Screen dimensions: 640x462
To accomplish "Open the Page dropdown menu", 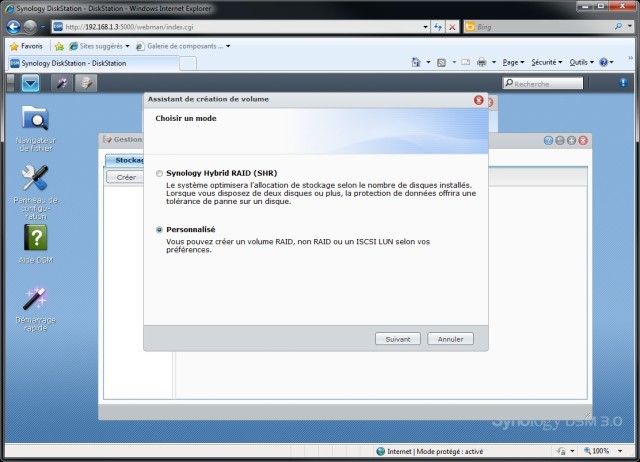I will tap(513, 62).
